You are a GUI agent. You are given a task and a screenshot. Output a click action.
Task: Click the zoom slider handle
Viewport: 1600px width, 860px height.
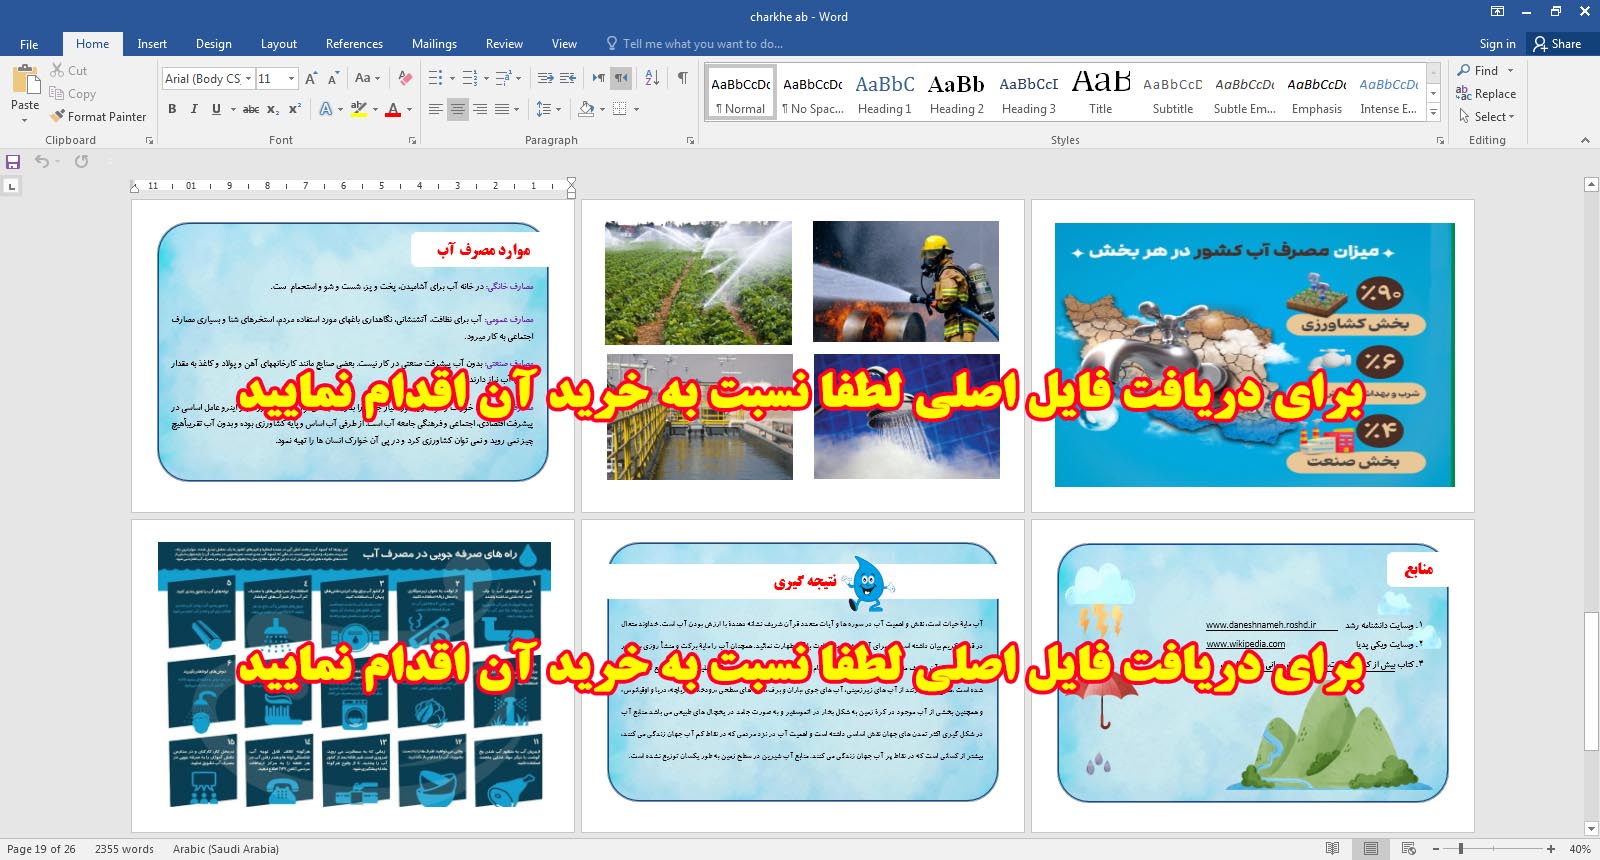point(1461,849)
